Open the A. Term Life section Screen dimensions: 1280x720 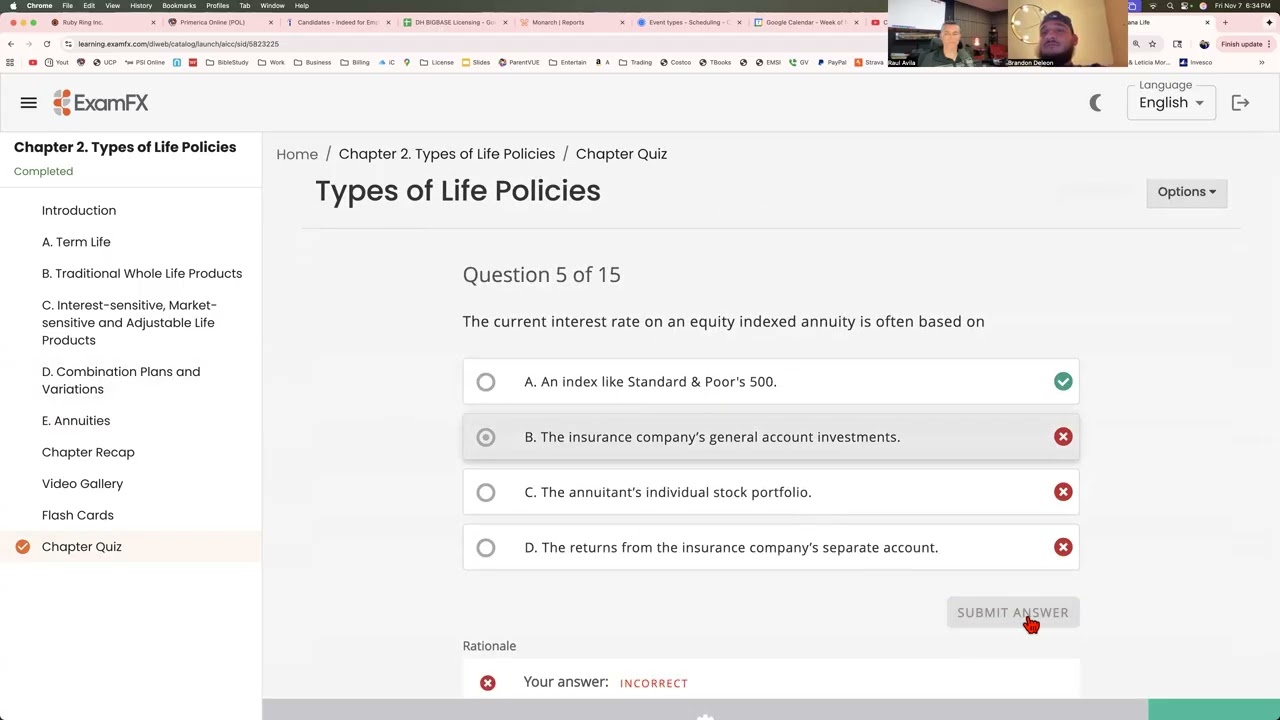pos(76,242)
